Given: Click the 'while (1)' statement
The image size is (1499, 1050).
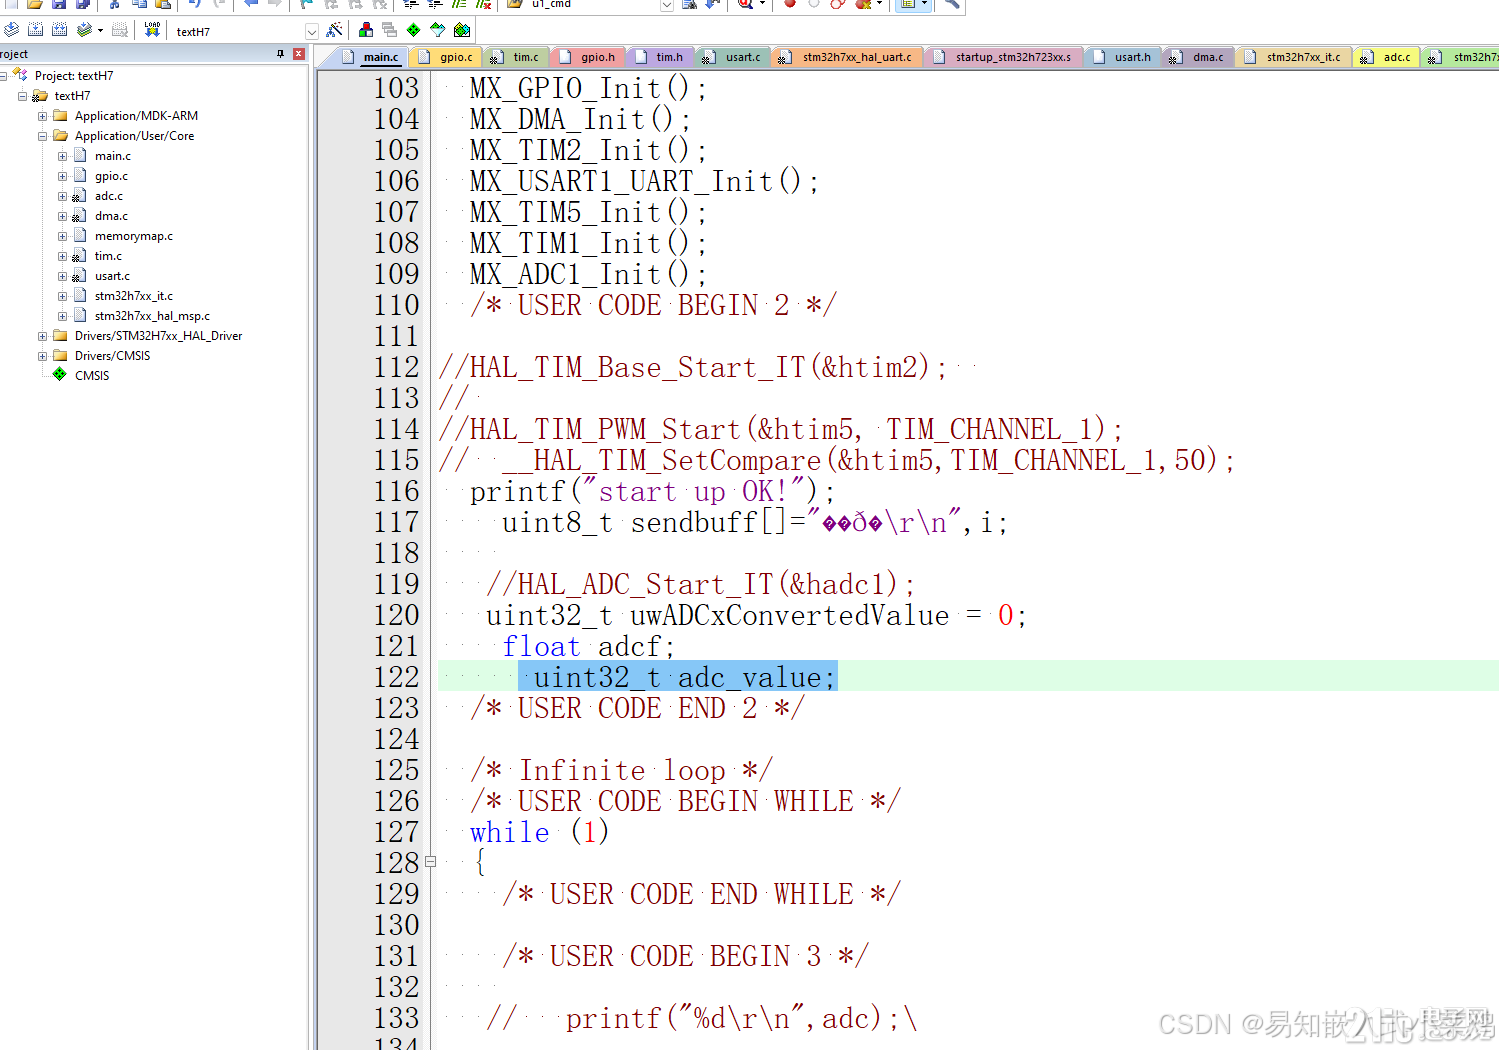Looking at the screenshot, I should [x=539, y=832].
